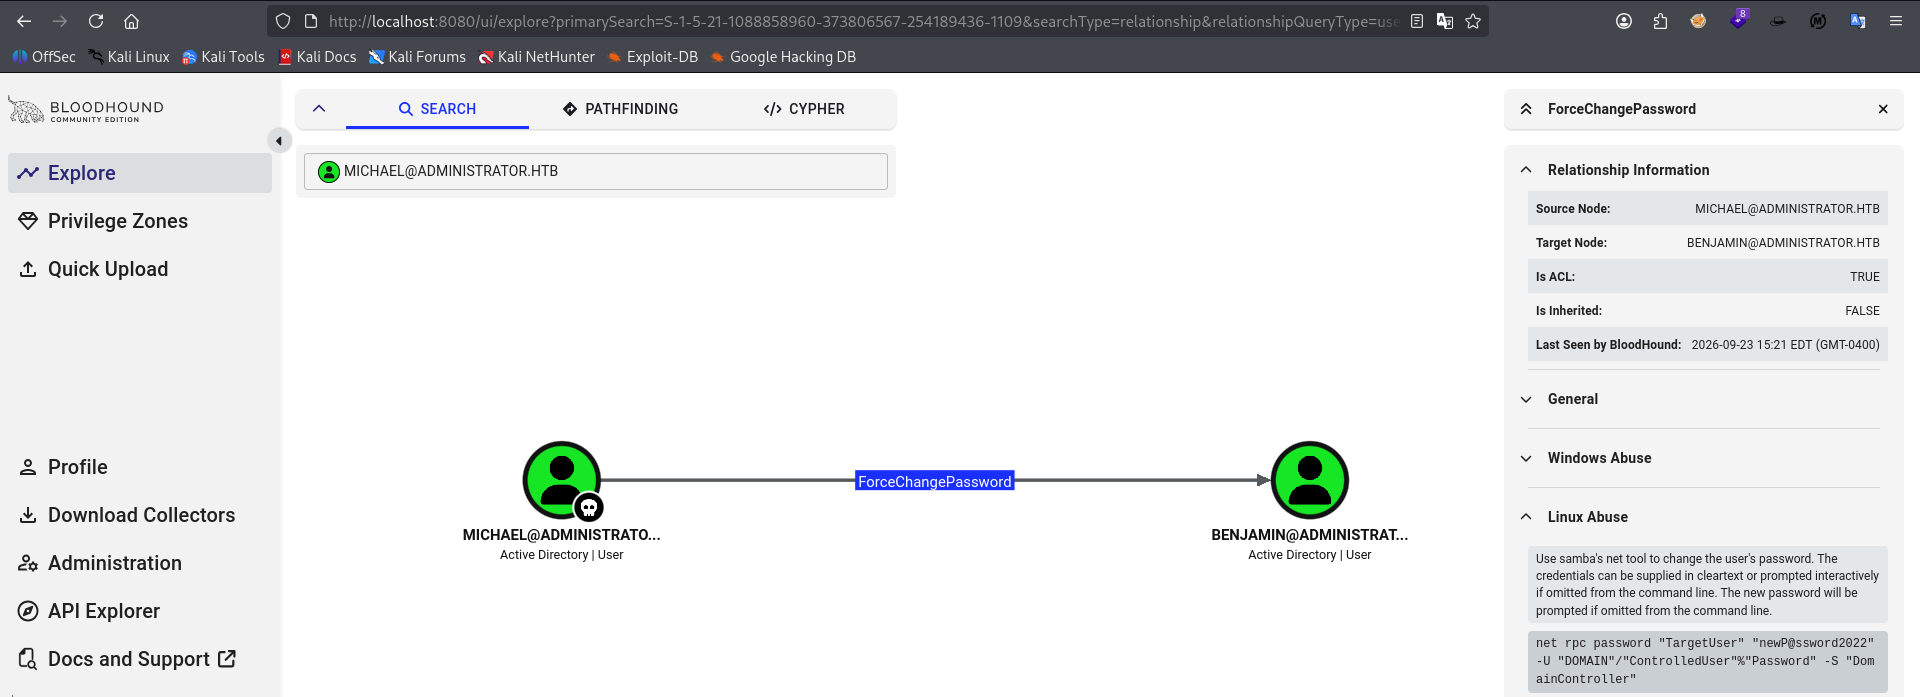
Task: Click the shield tracking protection icon
Action: tap(283, 21)
